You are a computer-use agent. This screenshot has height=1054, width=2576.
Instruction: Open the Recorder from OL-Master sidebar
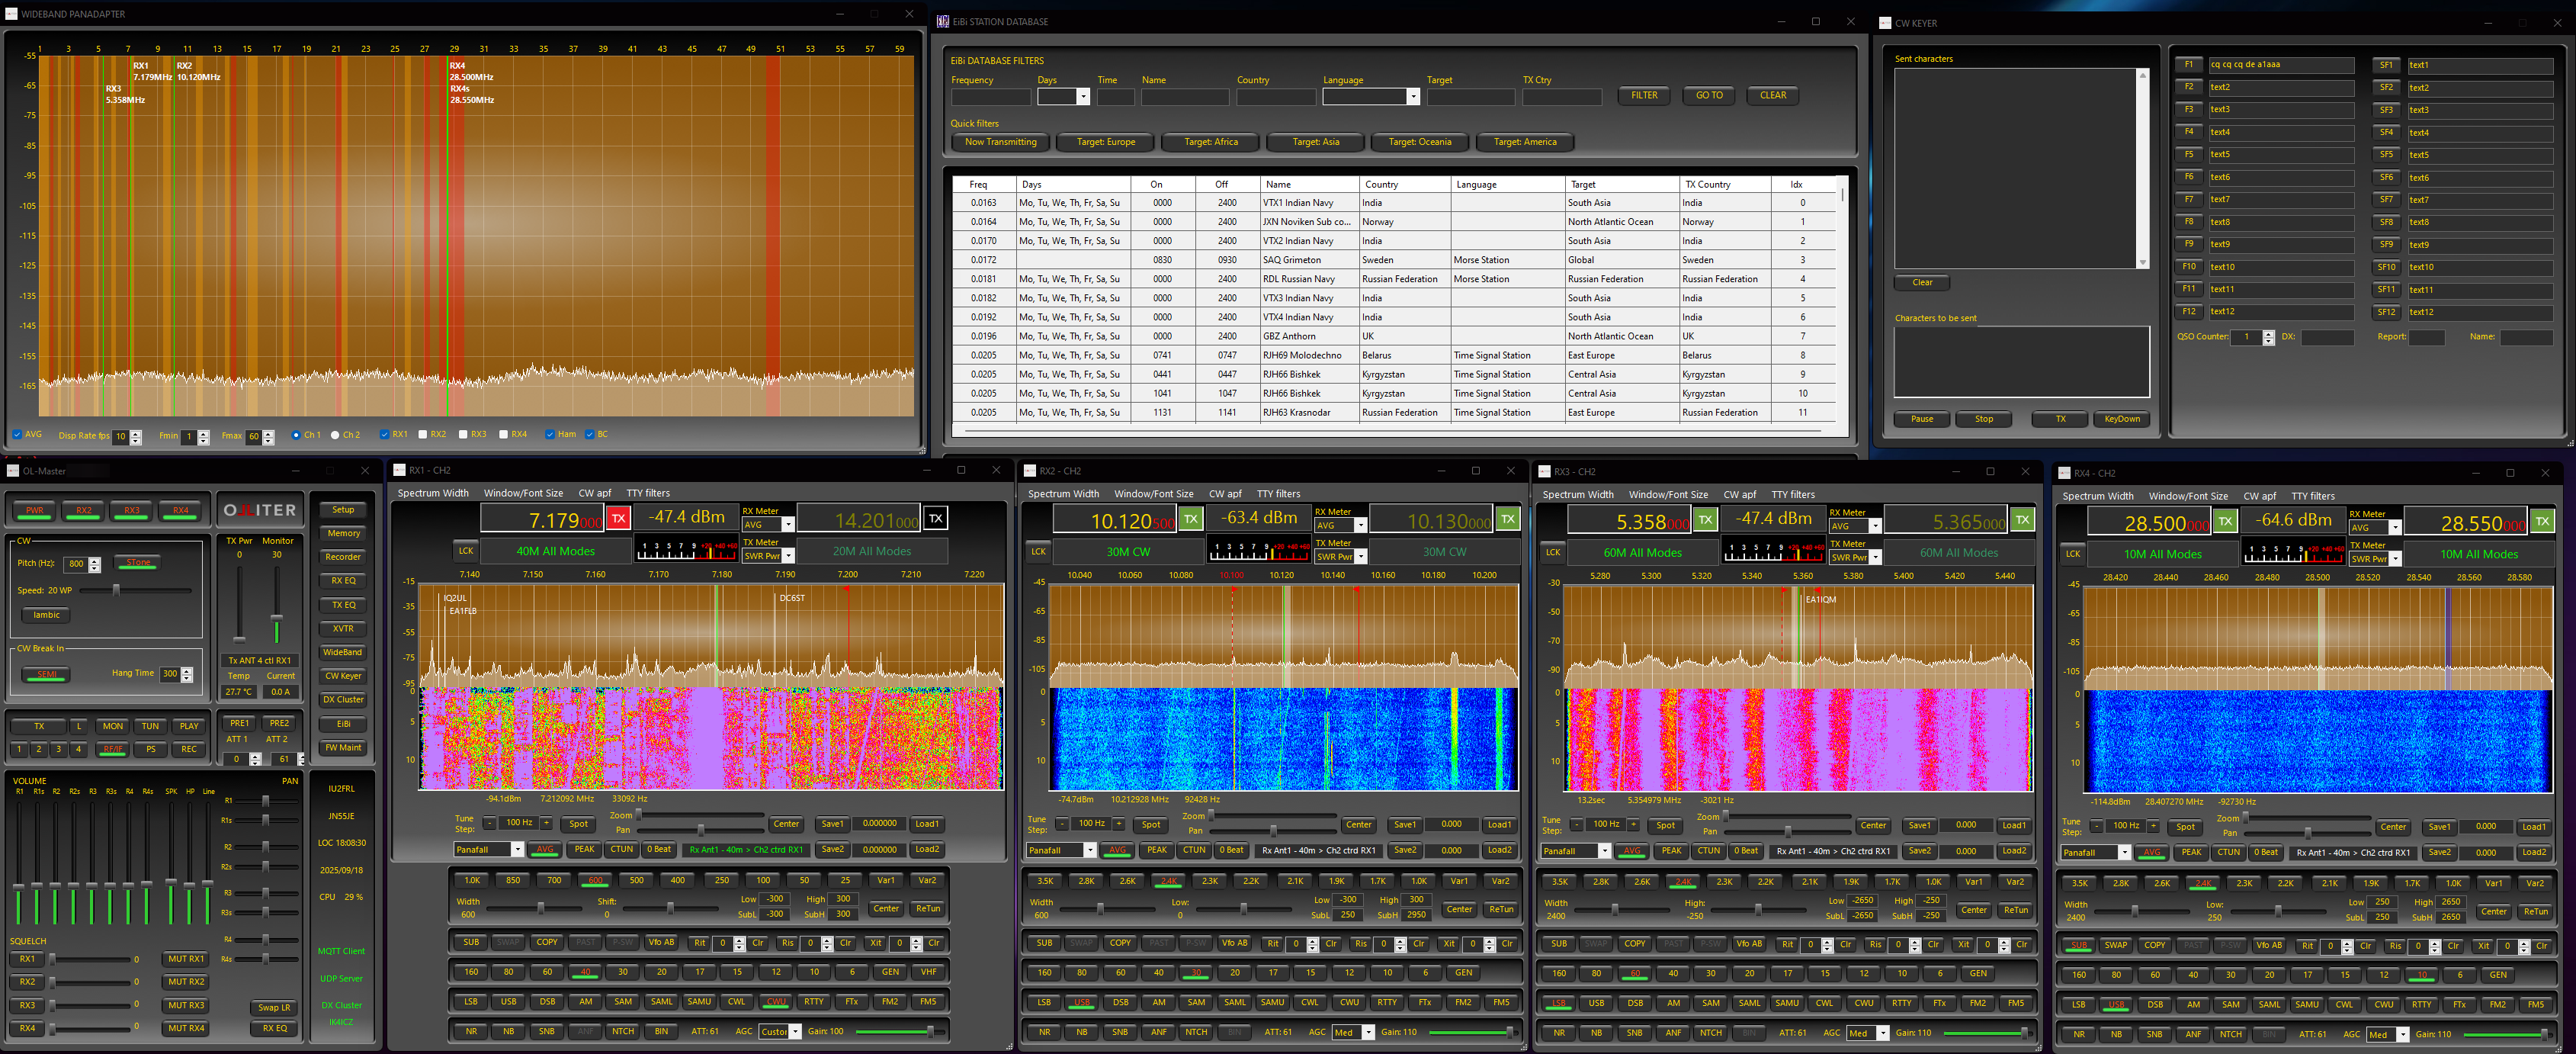[x=342, y=556]
